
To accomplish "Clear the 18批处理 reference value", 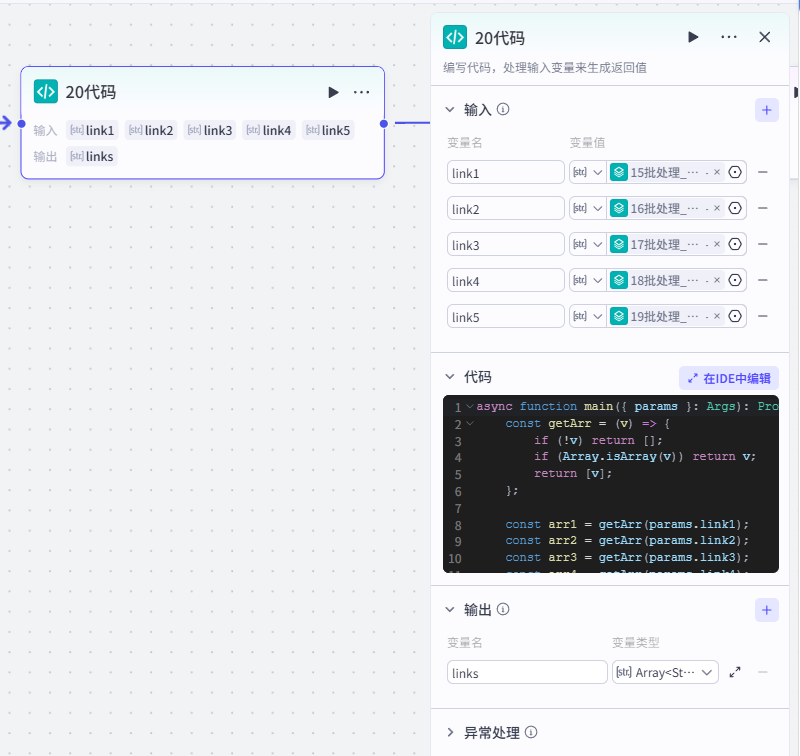I will click(x=717, y=280).
